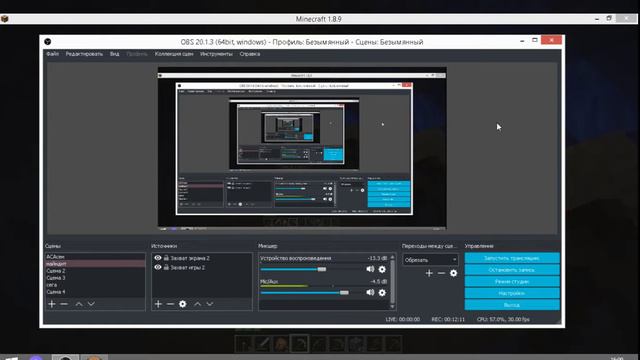Open the Инструменты menu
Screen dimensions: 640x360
(x=216, y=54)
